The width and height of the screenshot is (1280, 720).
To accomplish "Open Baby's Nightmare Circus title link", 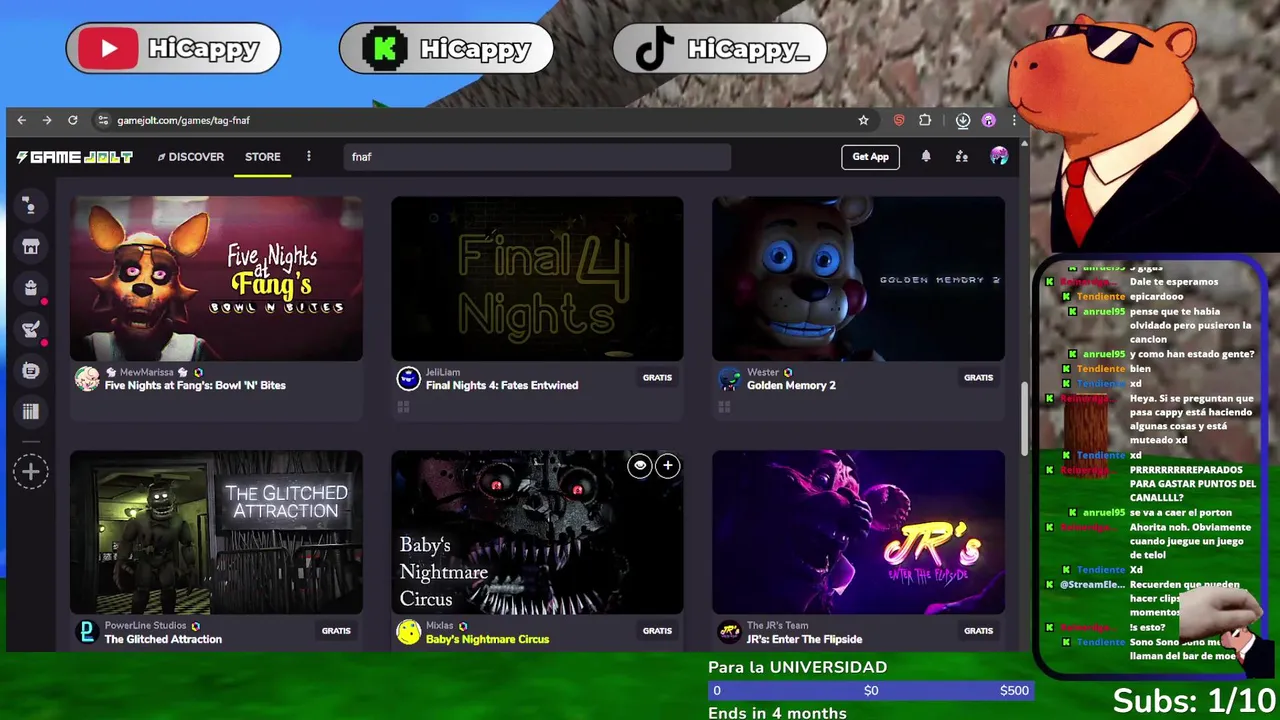I will [487, 639].
